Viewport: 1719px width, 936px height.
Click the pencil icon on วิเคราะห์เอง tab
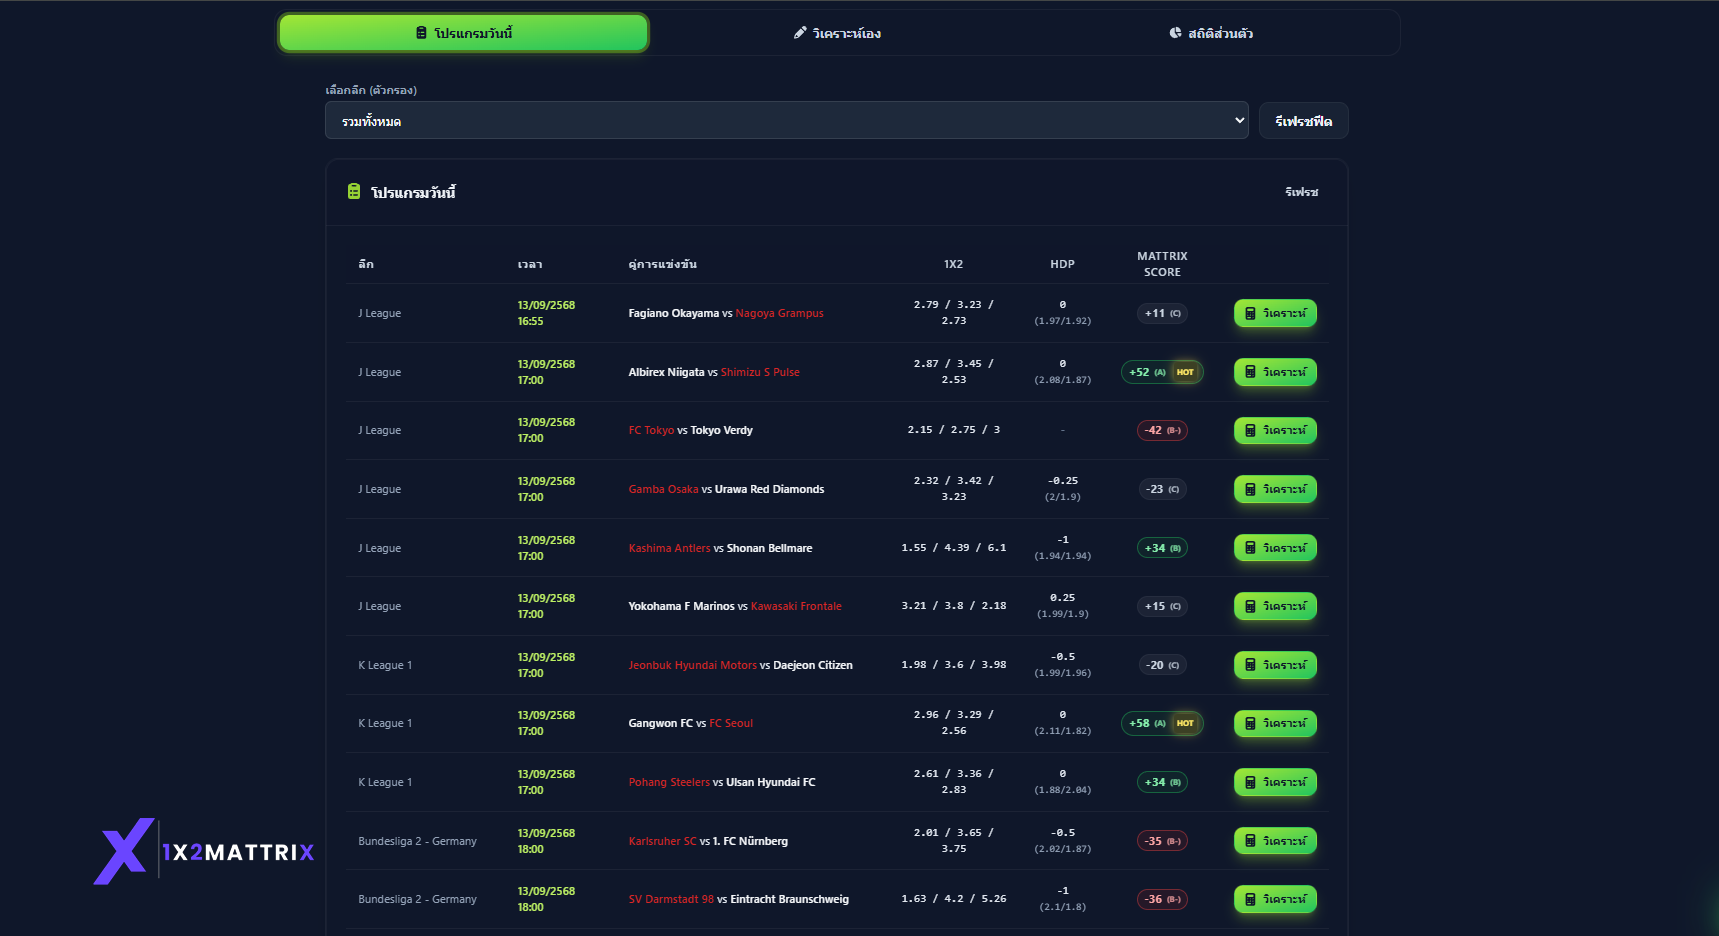tap(800, 33)
